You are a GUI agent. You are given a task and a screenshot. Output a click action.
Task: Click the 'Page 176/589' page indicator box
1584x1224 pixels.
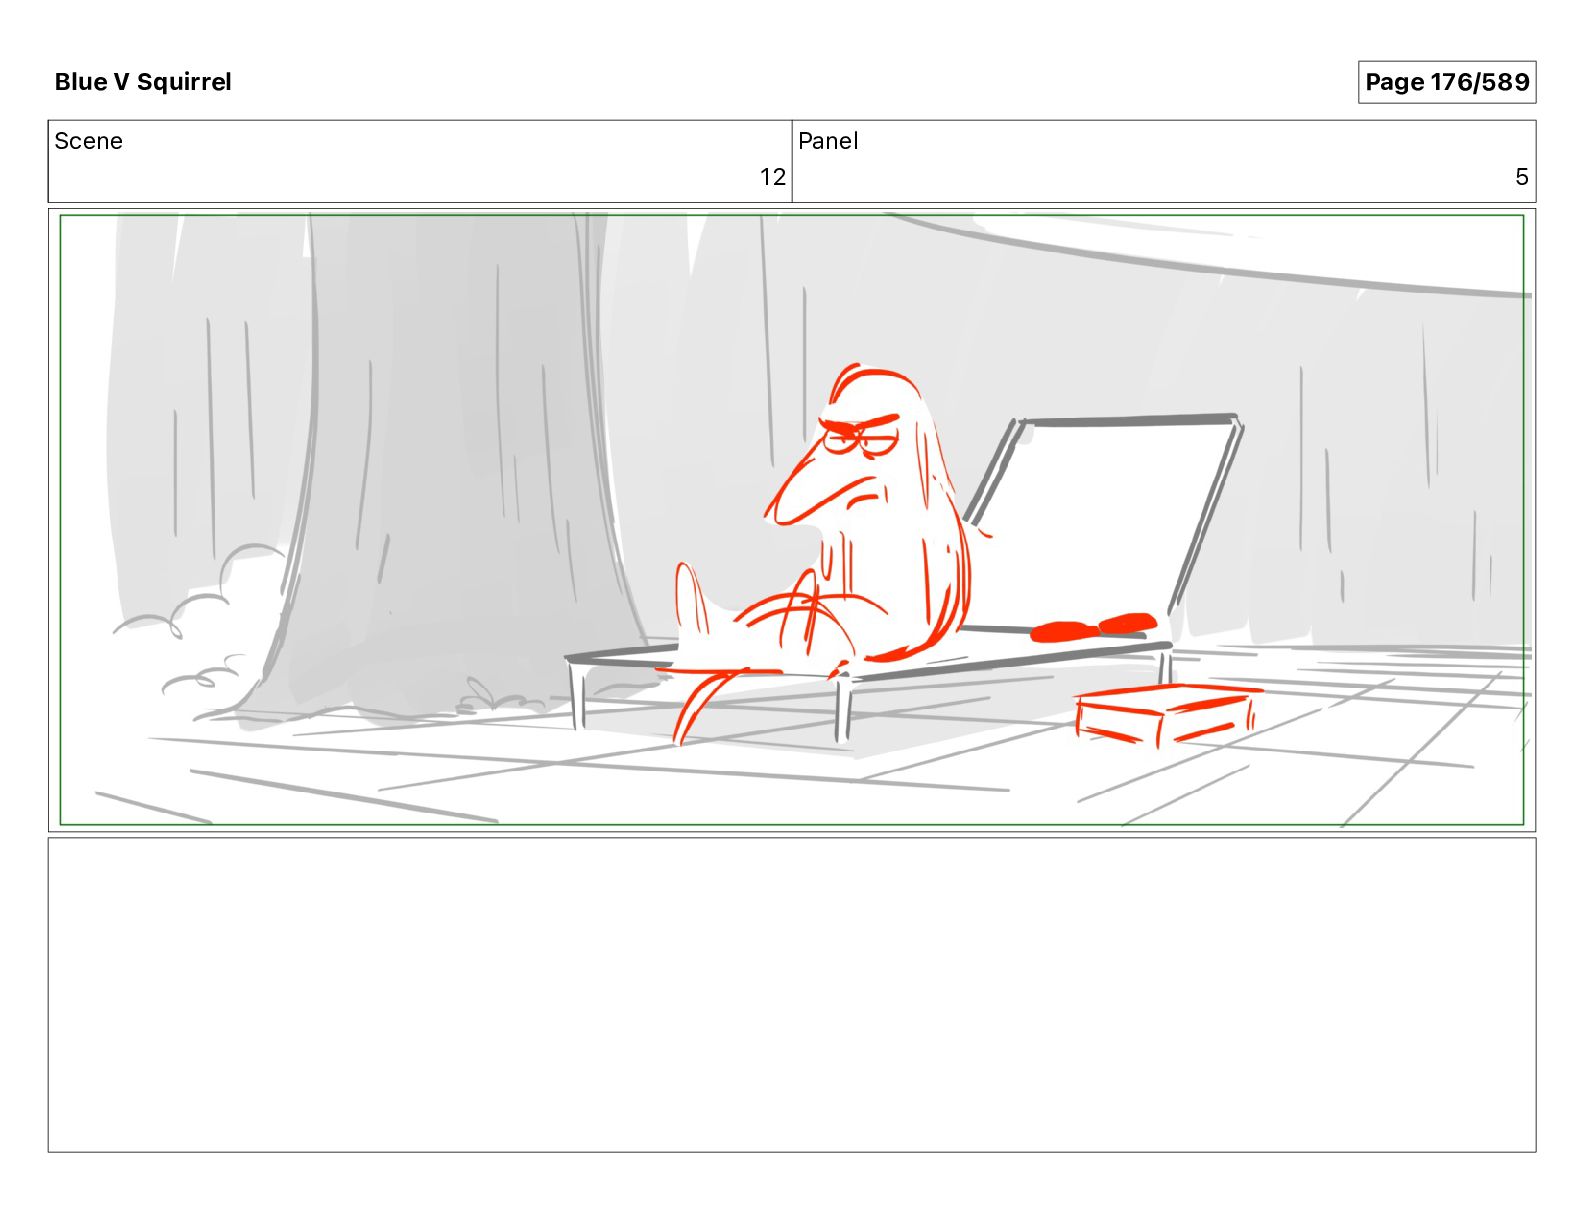coord(1446,82)
